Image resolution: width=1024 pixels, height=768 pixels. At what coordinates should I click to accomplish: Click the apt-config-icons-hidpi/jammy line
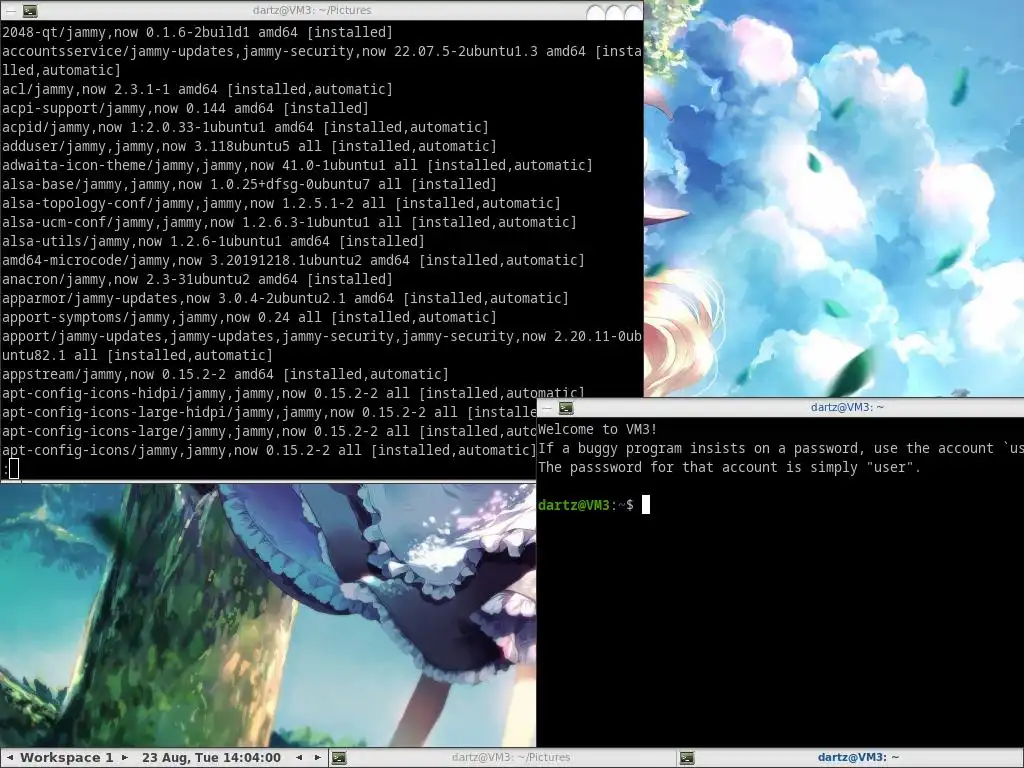click(293, 393)
